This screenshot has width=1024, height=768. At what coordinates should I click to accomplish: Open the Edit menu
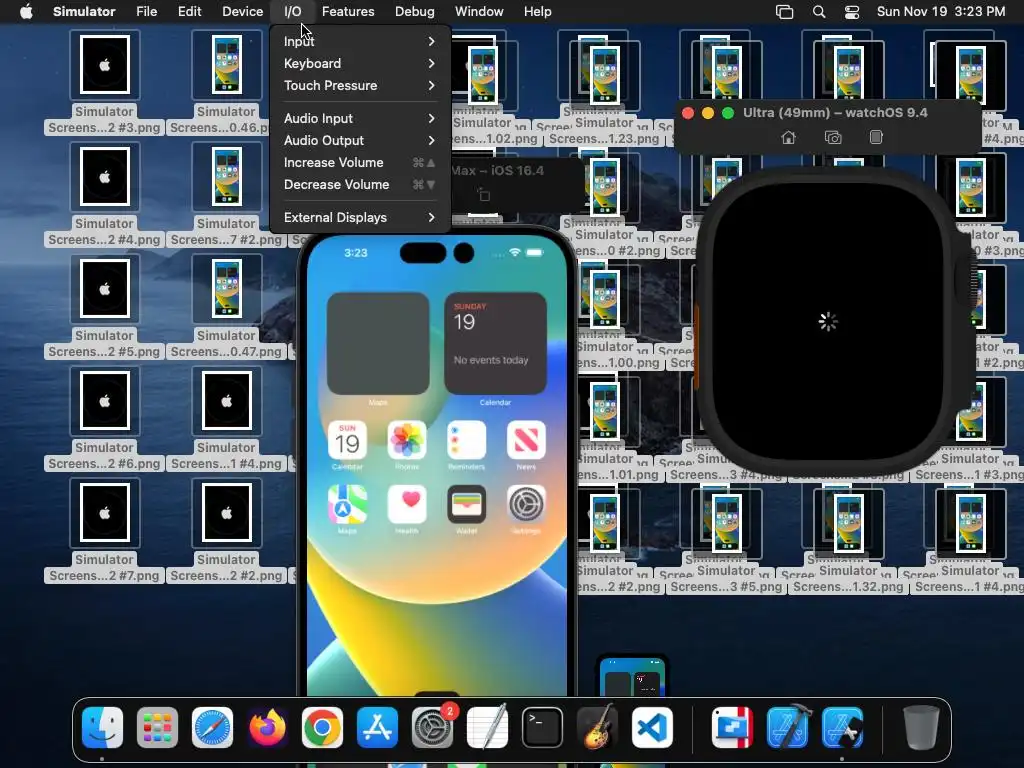pos(189,12)
